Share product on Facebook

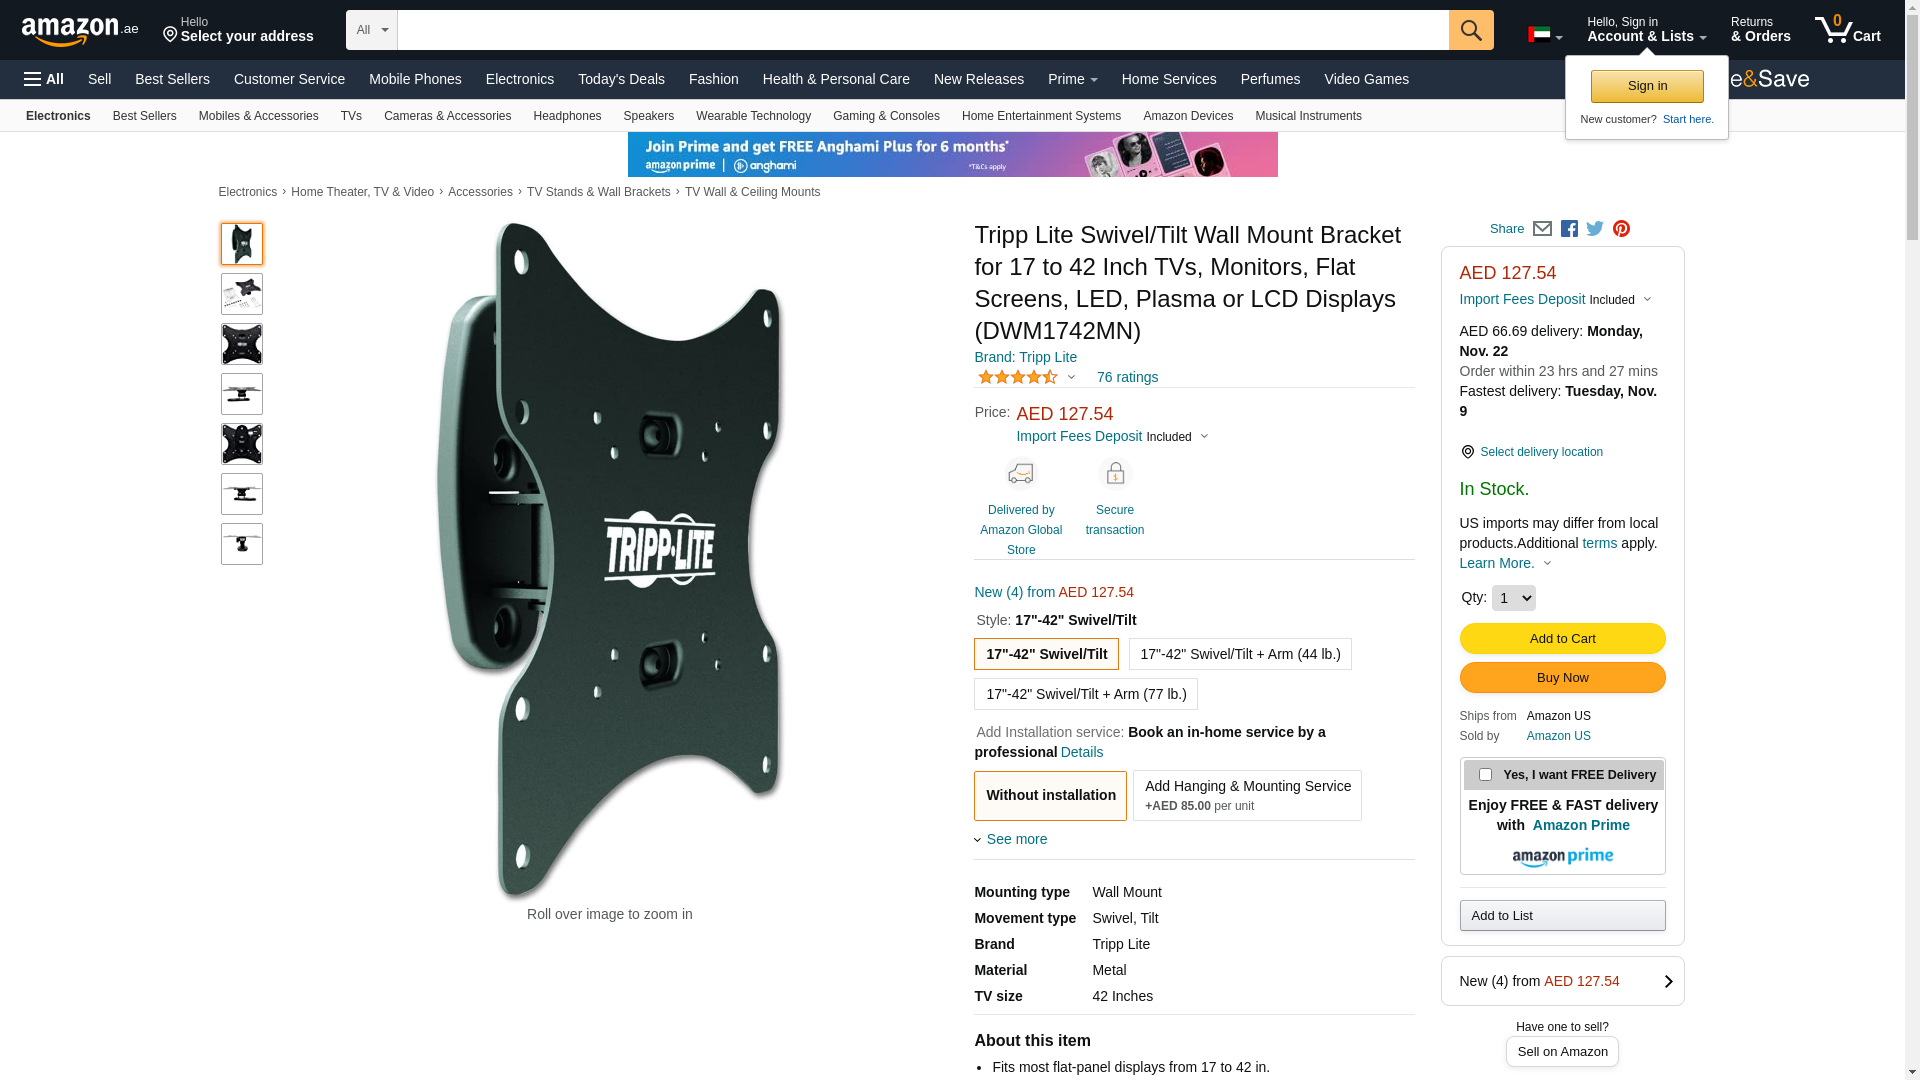pyautogui.click(x=1569, y=229)
